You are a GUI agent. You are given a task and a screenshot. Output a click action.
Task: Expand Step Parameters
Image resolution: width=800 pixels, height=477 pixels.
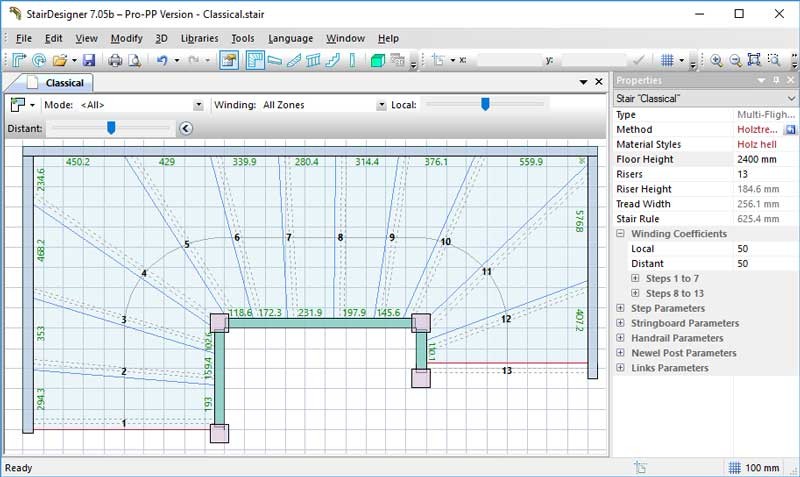coord(620,308)
